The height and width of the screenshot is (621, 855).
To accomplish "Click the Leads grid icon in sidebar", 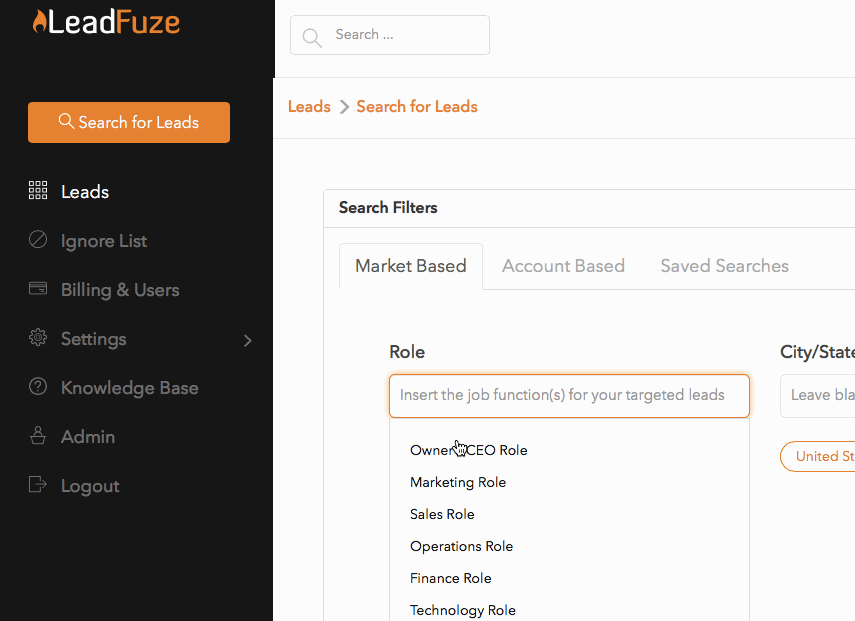I will tap(38, 190).
